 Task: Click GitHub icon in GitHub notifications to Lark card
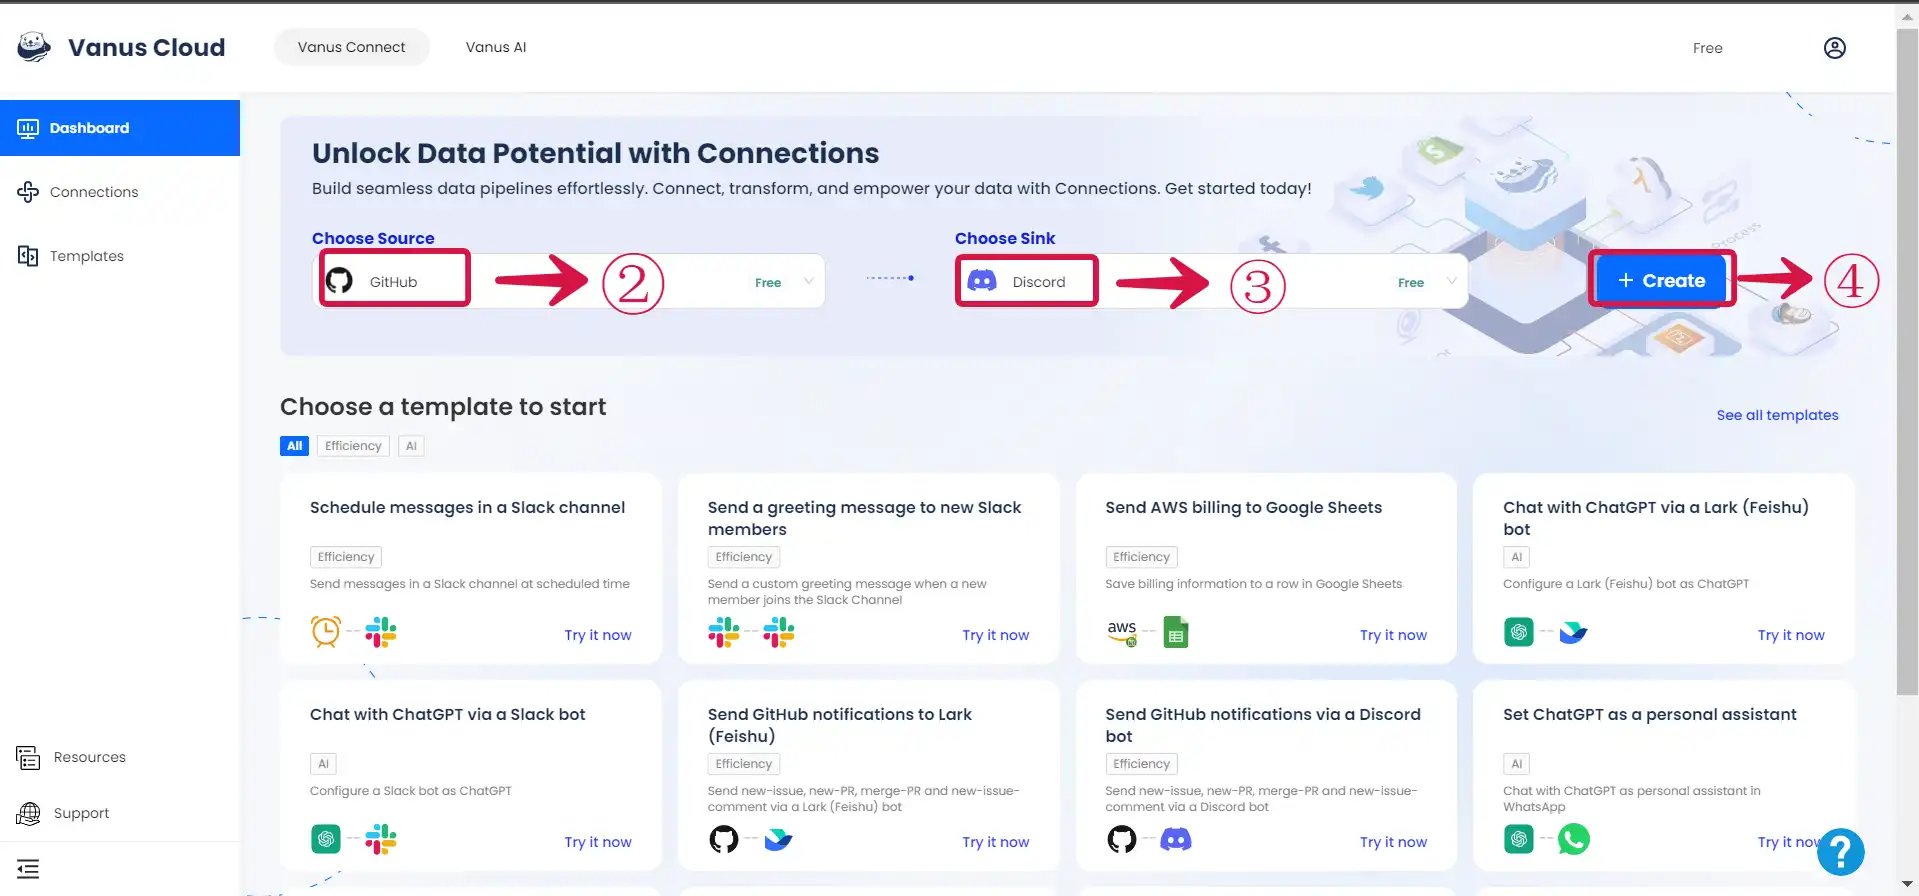click(724, 839)
